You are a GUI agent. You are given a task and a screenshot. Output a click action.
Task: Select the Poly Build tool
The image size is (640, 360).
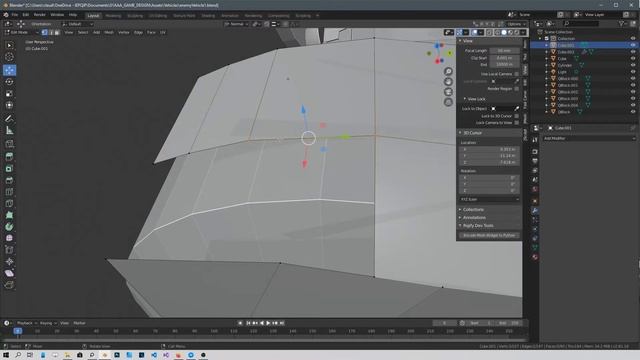(x=9, y=215)
